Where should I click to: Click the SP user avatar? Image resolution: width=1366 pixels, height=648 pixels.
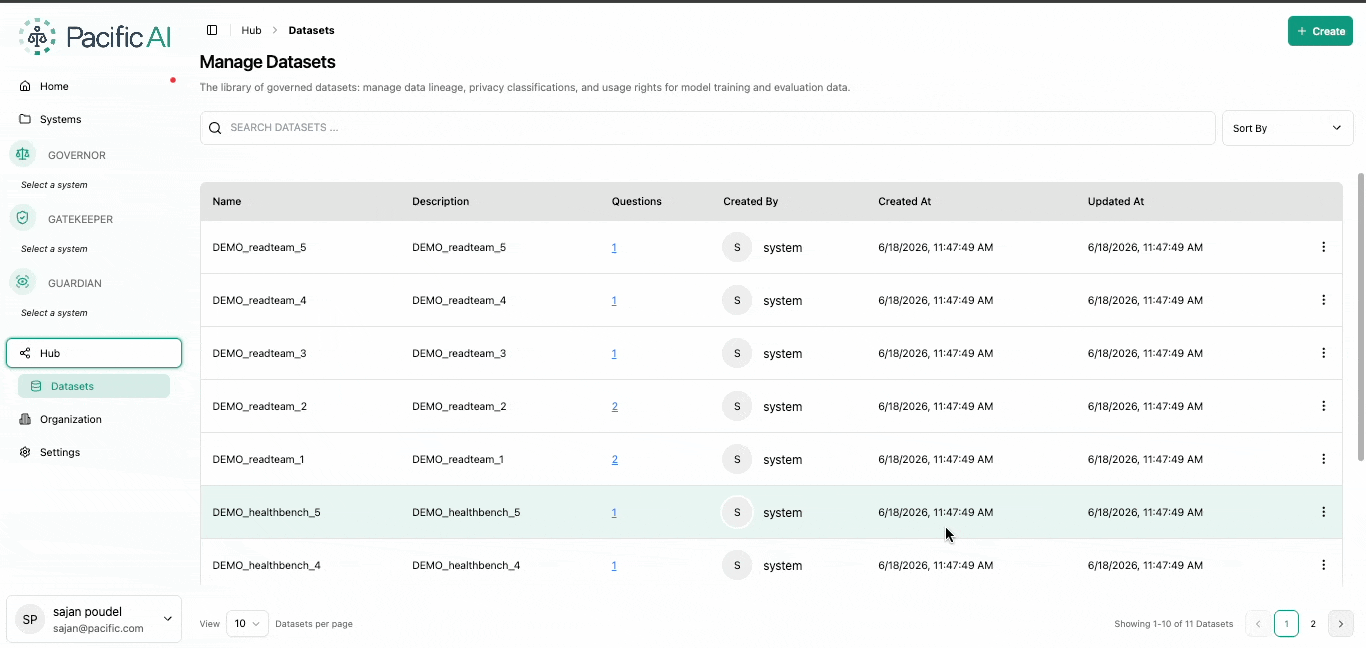[30, 620]
